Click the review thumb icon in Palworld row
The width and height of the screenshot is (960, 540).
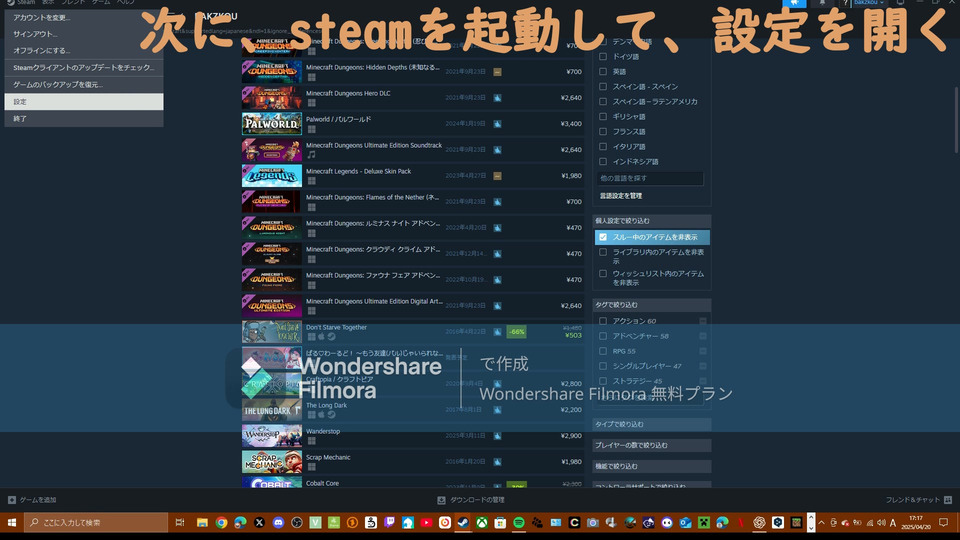[x=497, y=124]
